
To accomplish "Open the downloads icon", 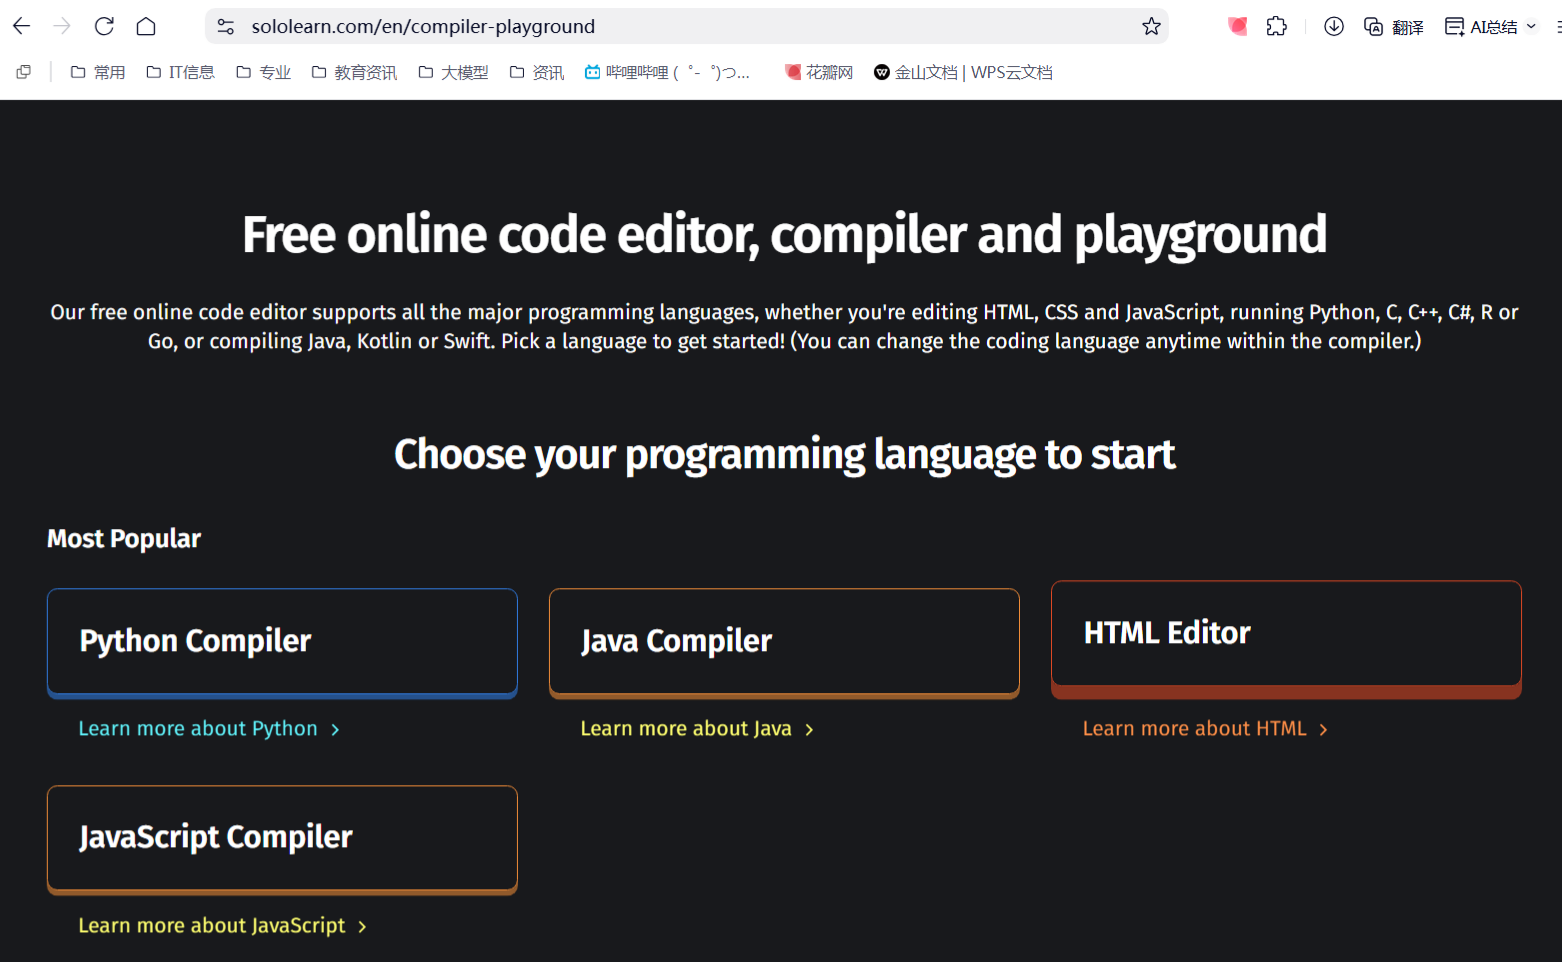I will (x=1333, y=26).
